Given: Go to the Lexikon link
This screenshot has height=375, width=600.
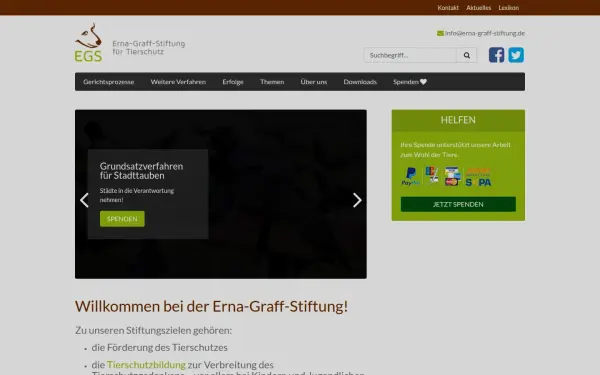Looking at the screenshot, I should (509, 8).
